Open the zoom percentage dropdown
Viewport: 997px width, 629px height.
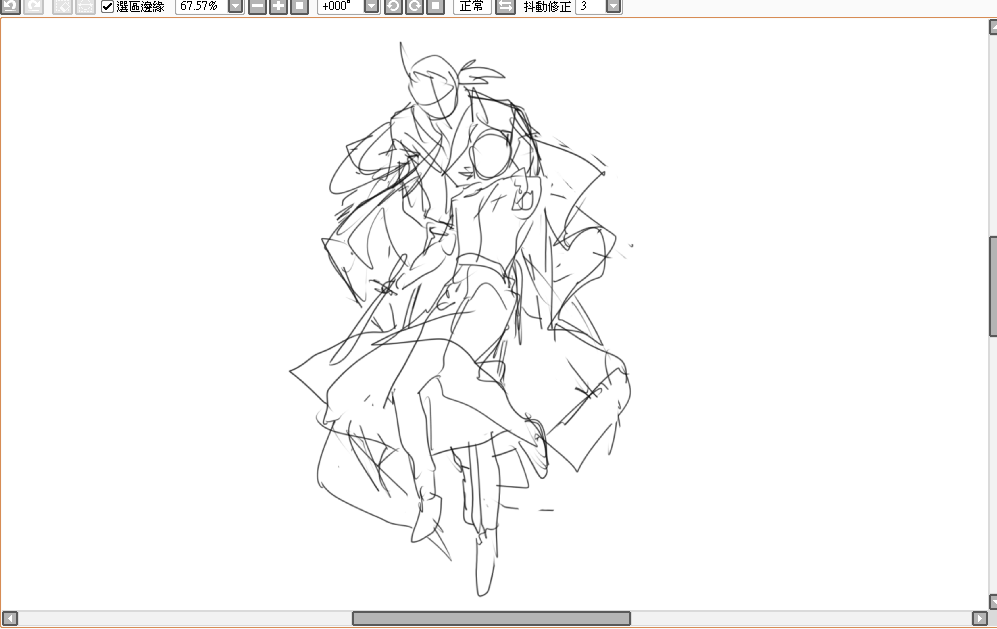[235, 6]
